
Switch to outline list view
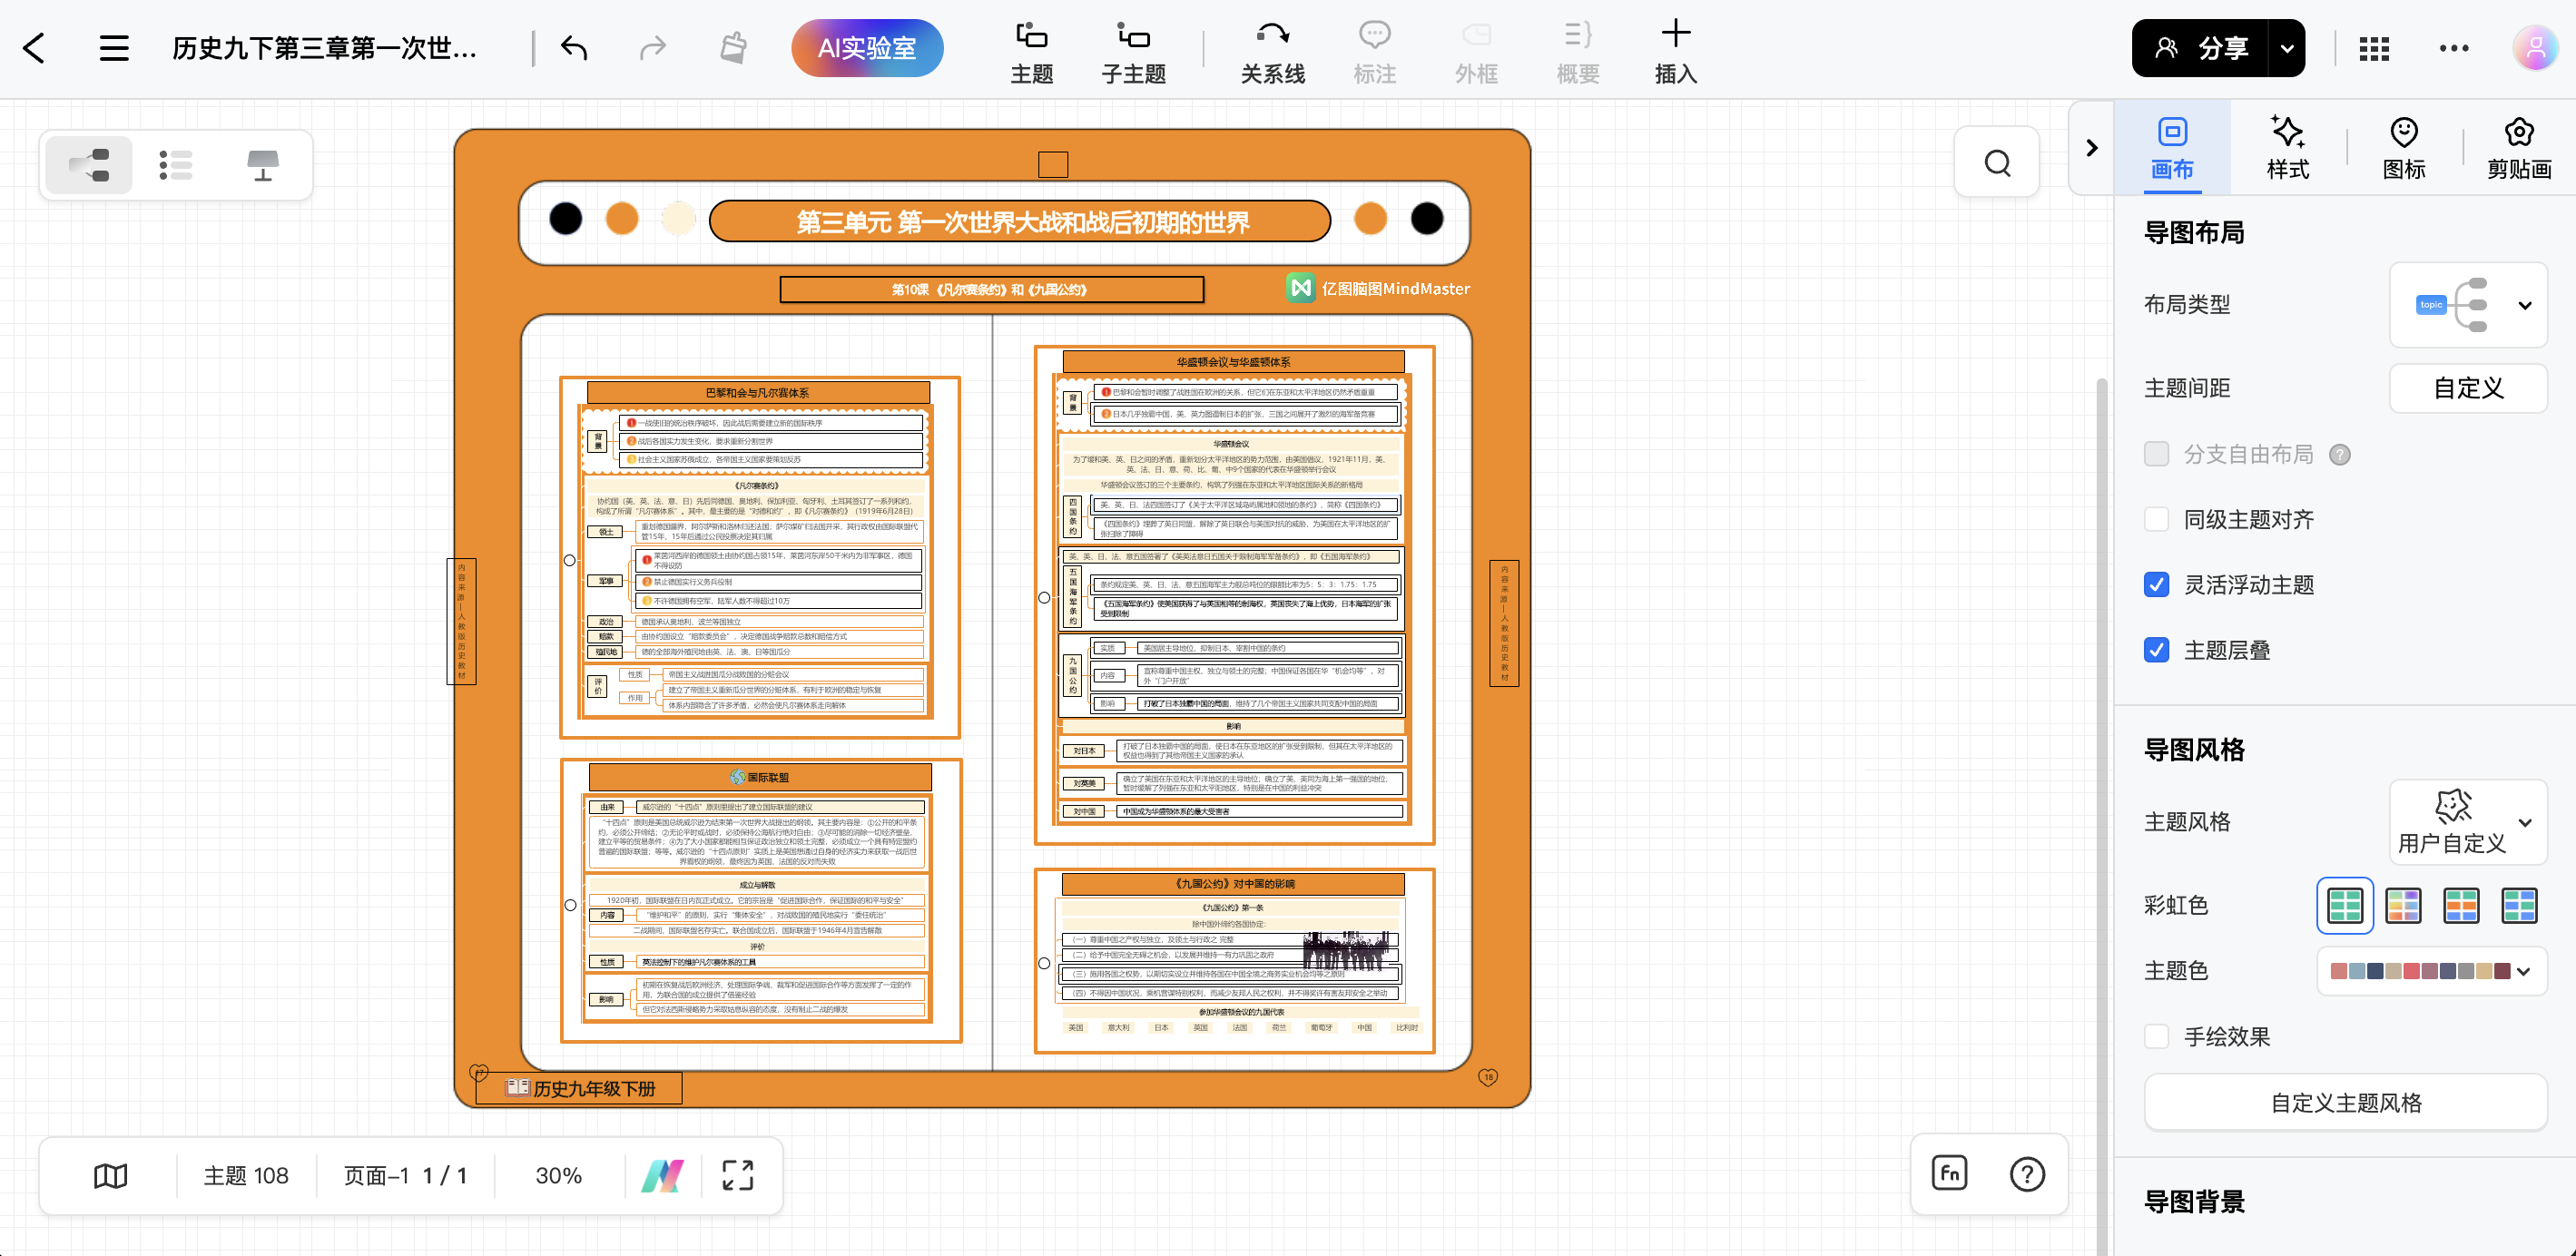pos(175,165)
